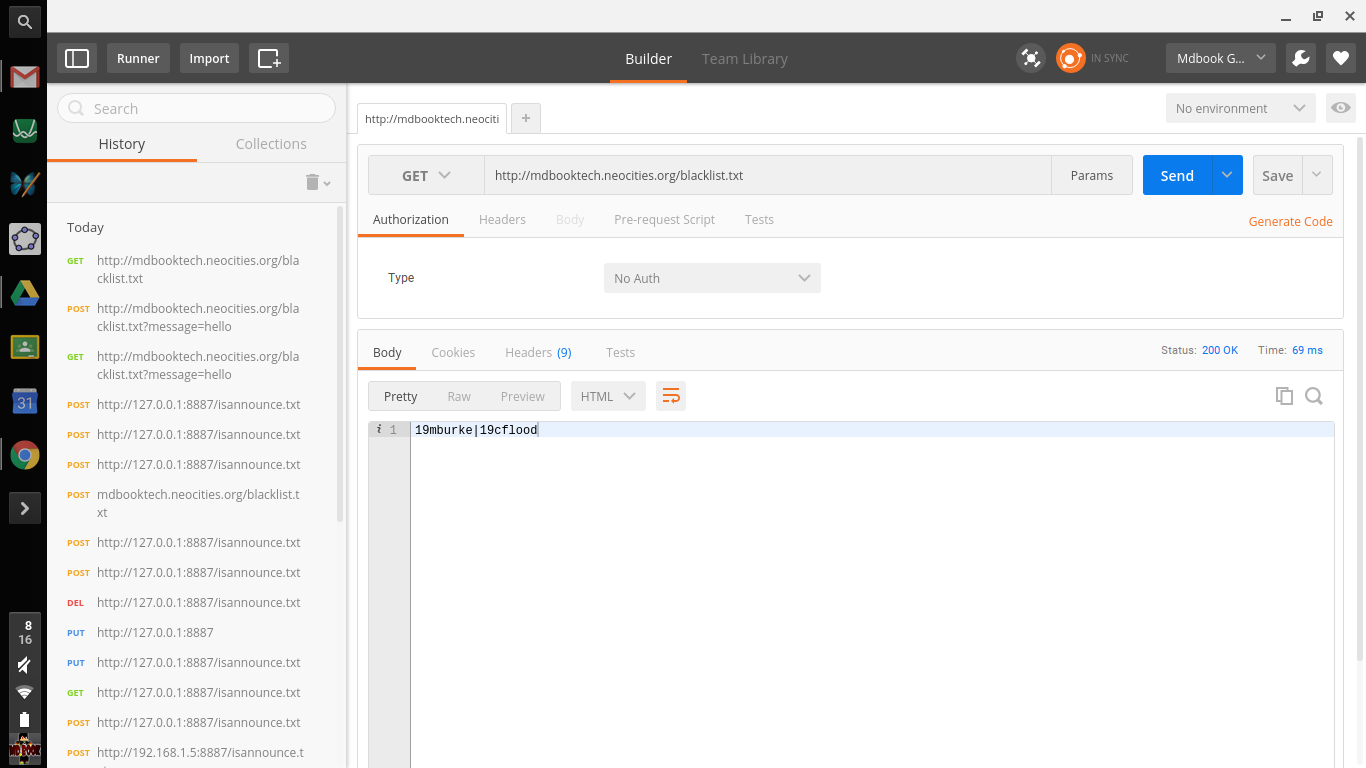This screenshot has height=768, width=1366.
Task: Open the Runner button
Action: point(138,58)
